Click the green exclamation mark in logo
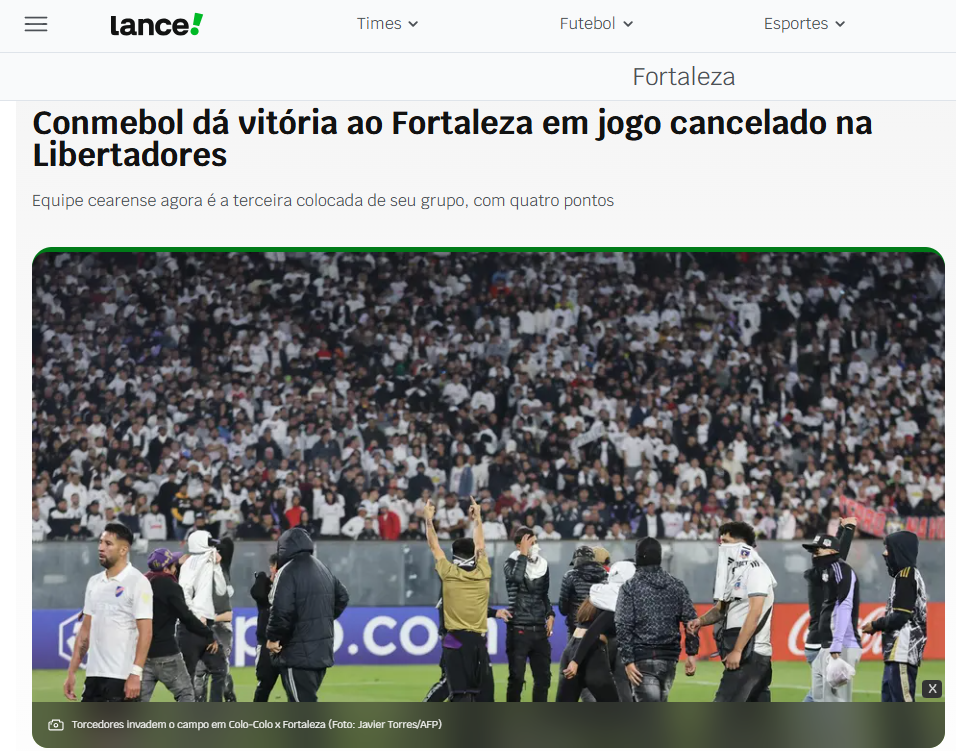The image size is (956, 751). (x=196, y=24)
